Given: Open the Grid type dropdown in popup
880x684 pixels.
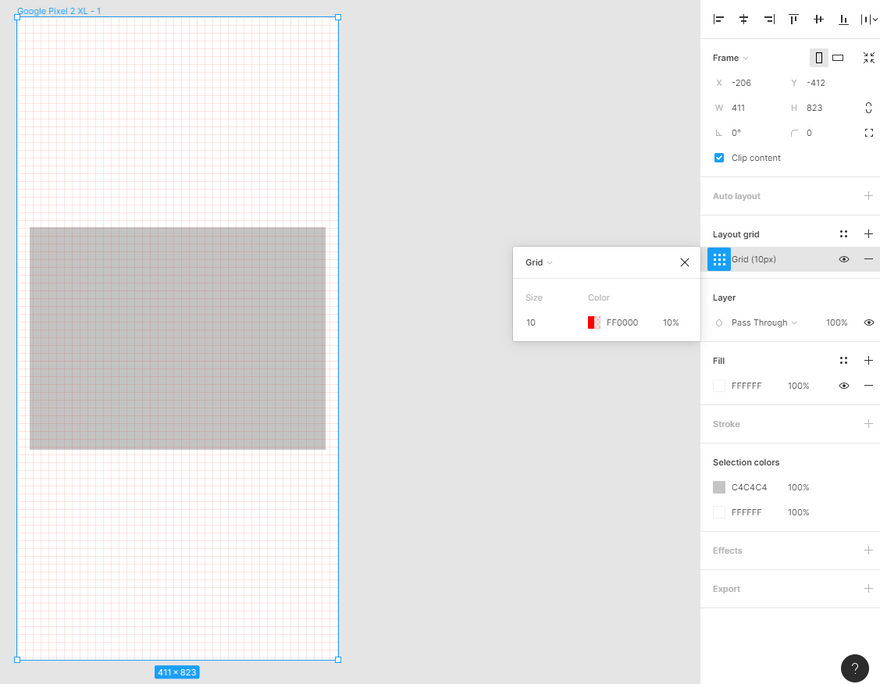Looking at the screenshot, I should pyautogui.click(x=539, y=263).
